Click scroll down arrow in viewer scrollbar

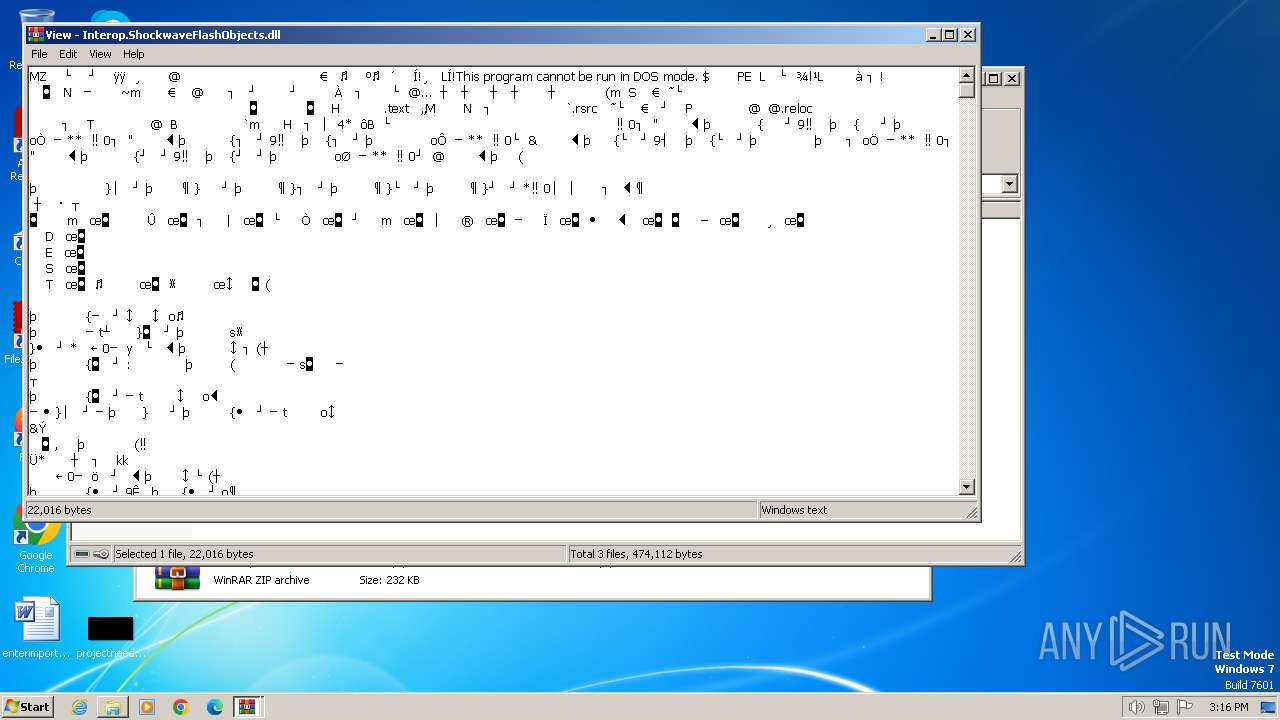(967, 488)
